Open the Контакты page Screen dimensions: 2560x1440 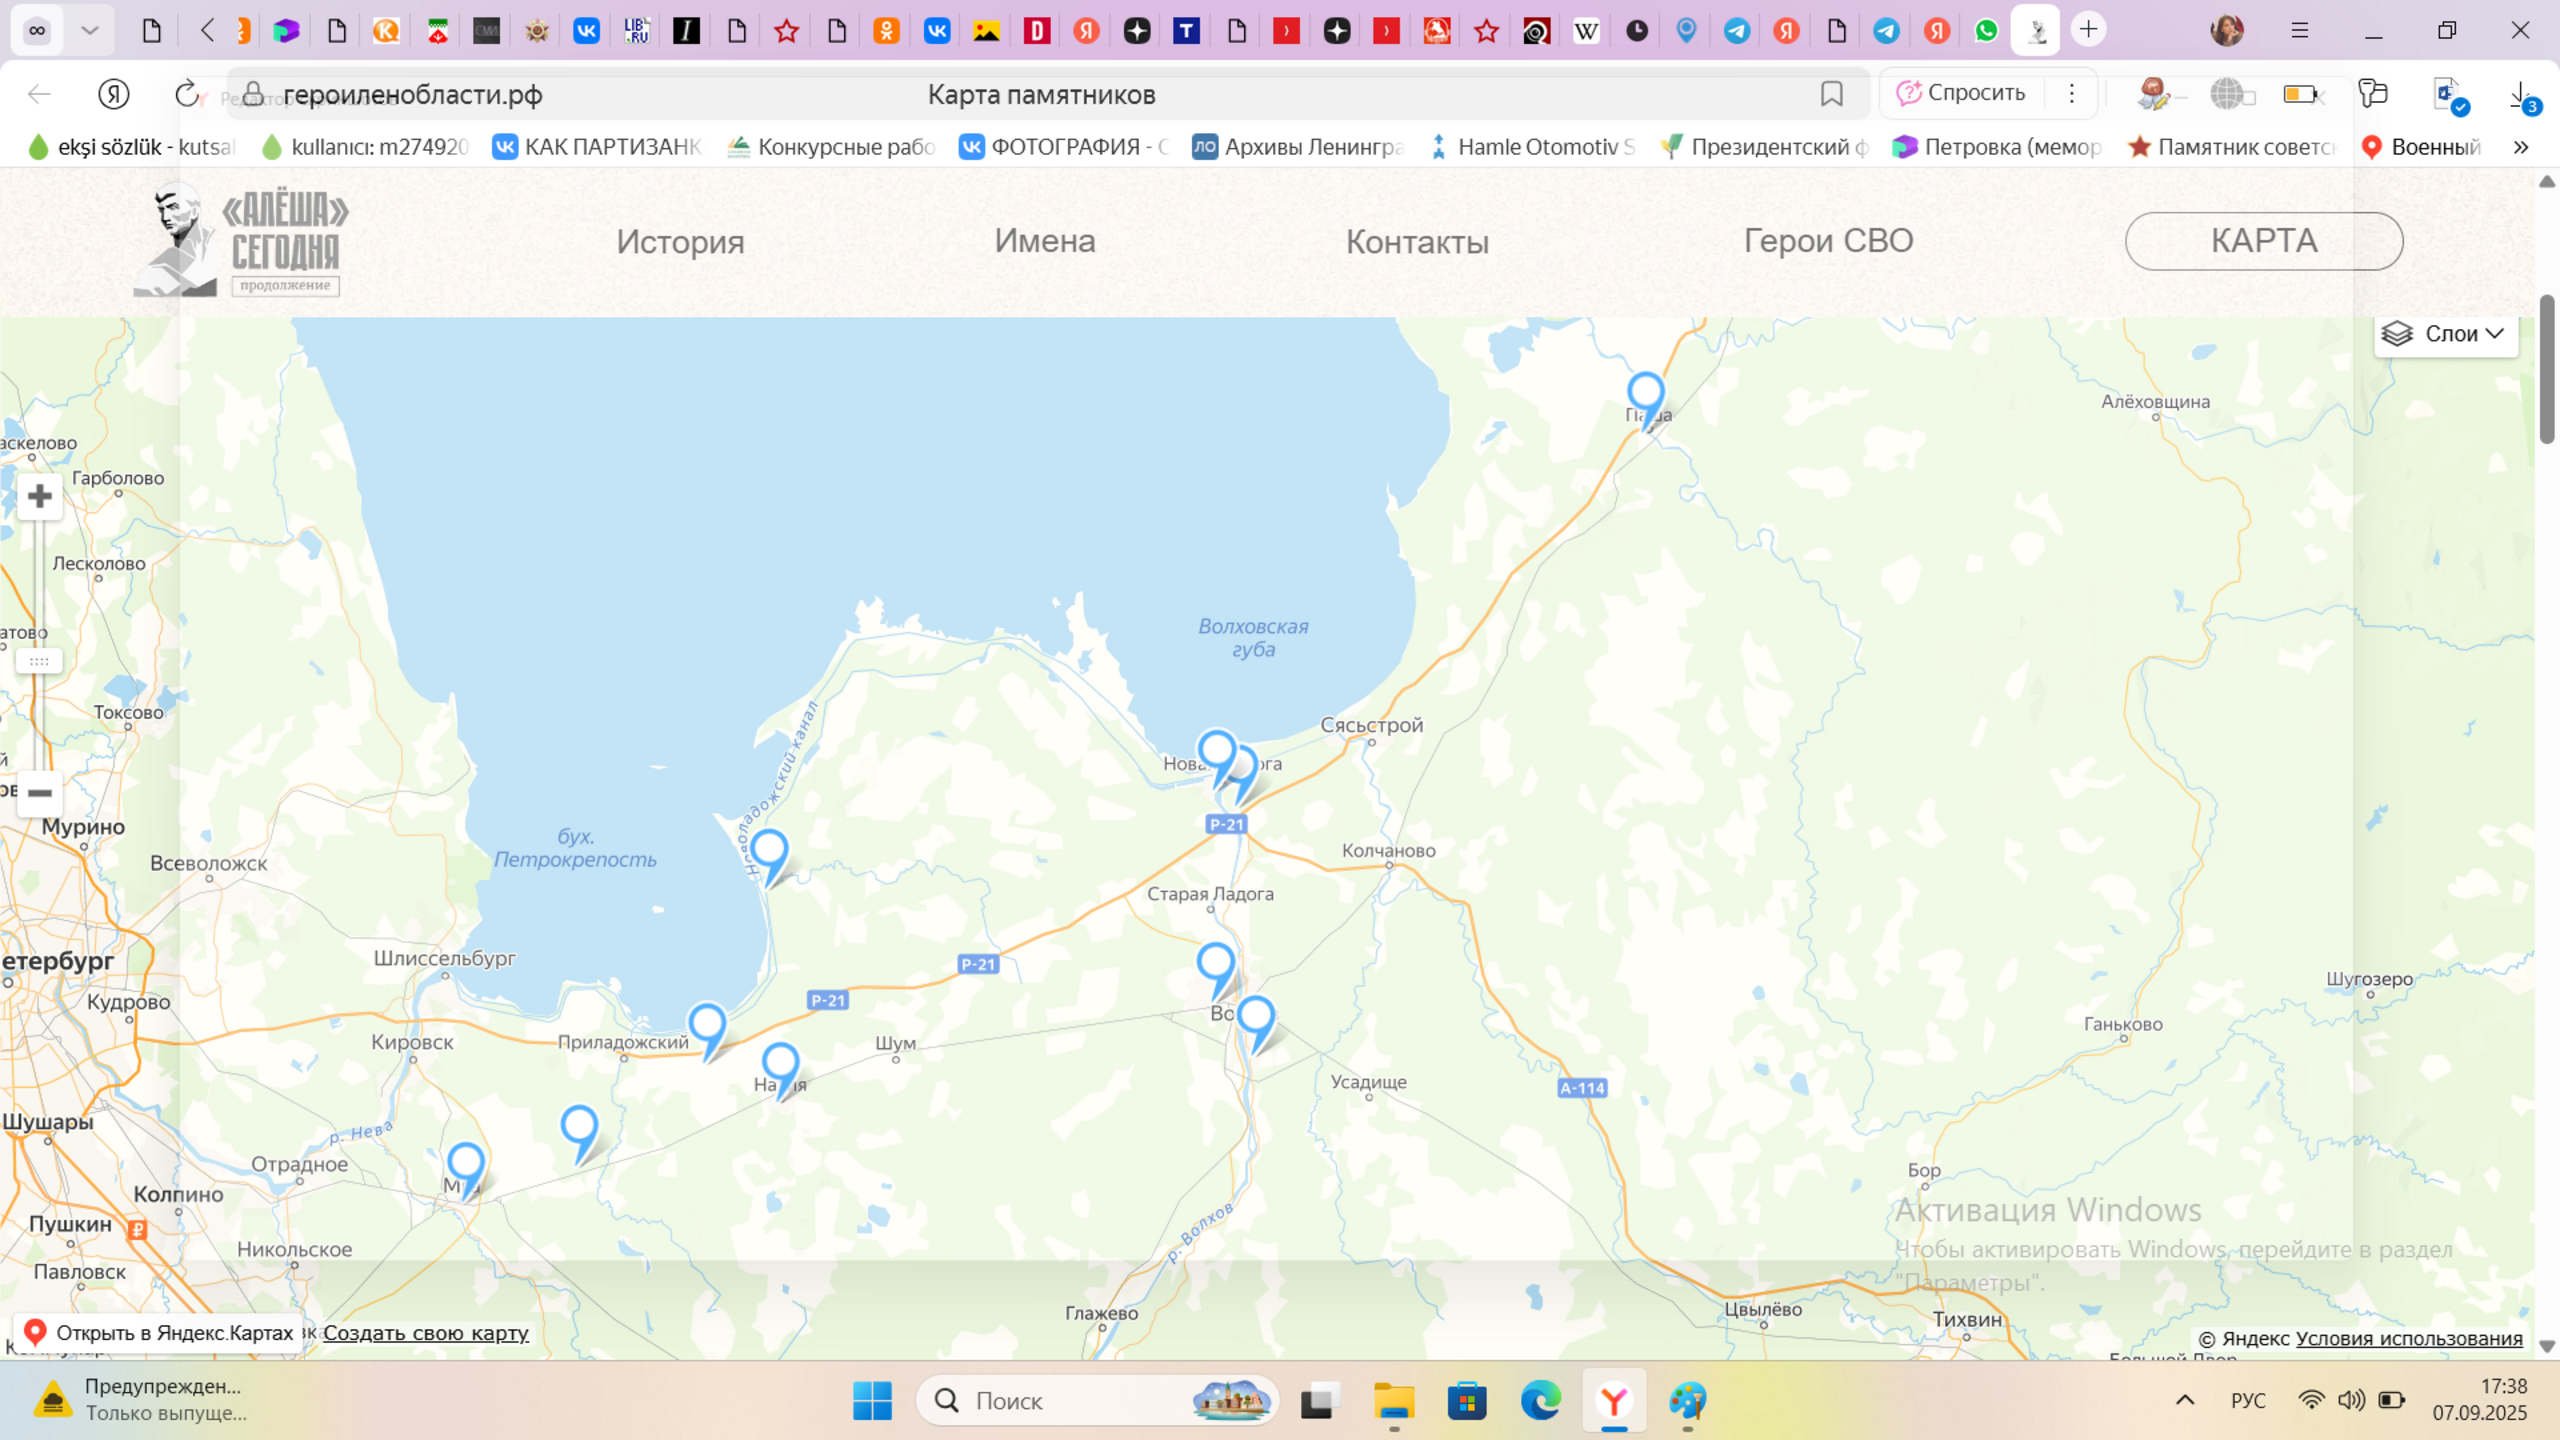click(1417, 242)
